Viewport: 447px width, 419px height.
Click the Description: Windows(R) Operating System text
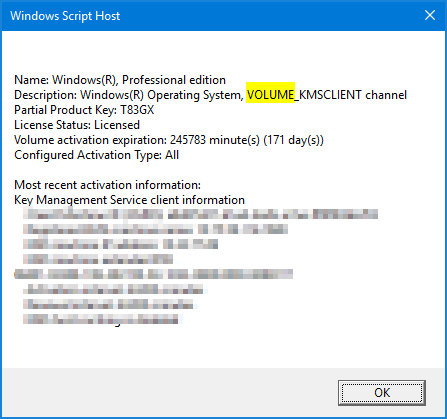pyautogui.click(x=129, y=95)
